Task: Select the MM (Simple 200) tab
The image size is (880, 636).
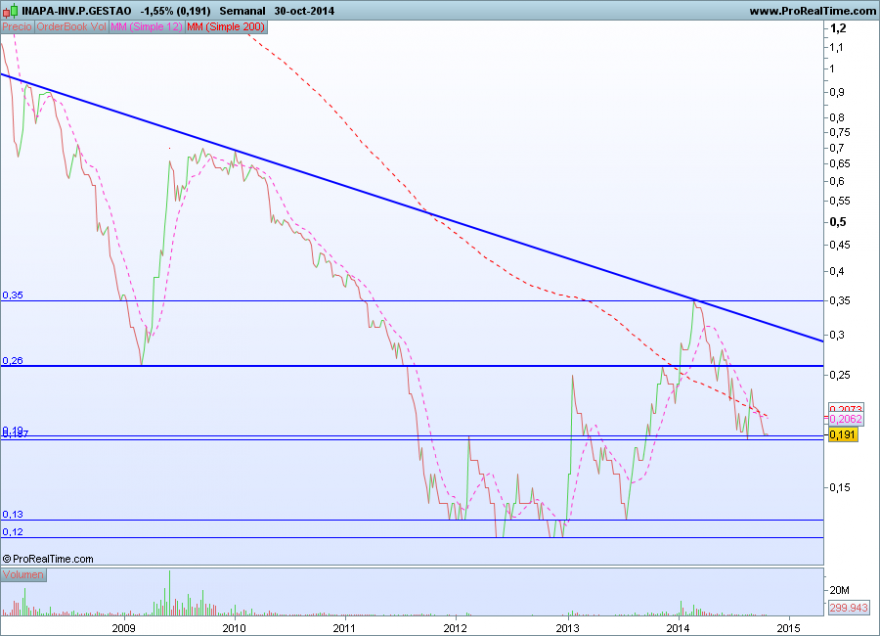Action: coord(226,27)
